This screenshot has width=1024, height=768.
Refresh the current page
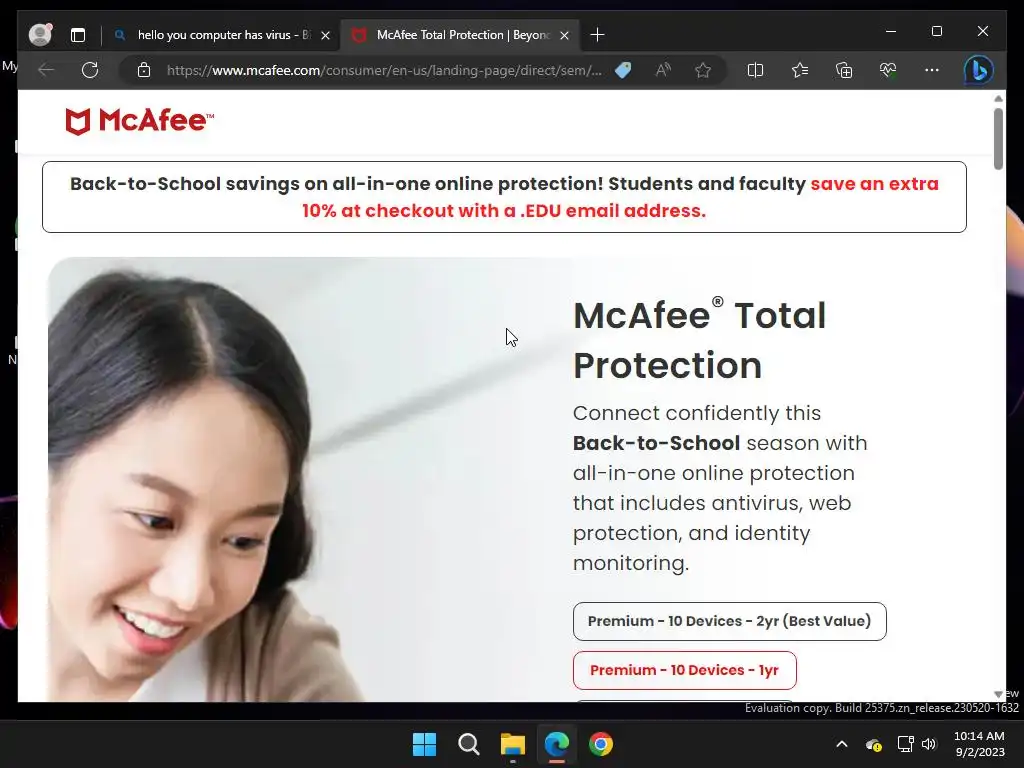click(90, 70)
